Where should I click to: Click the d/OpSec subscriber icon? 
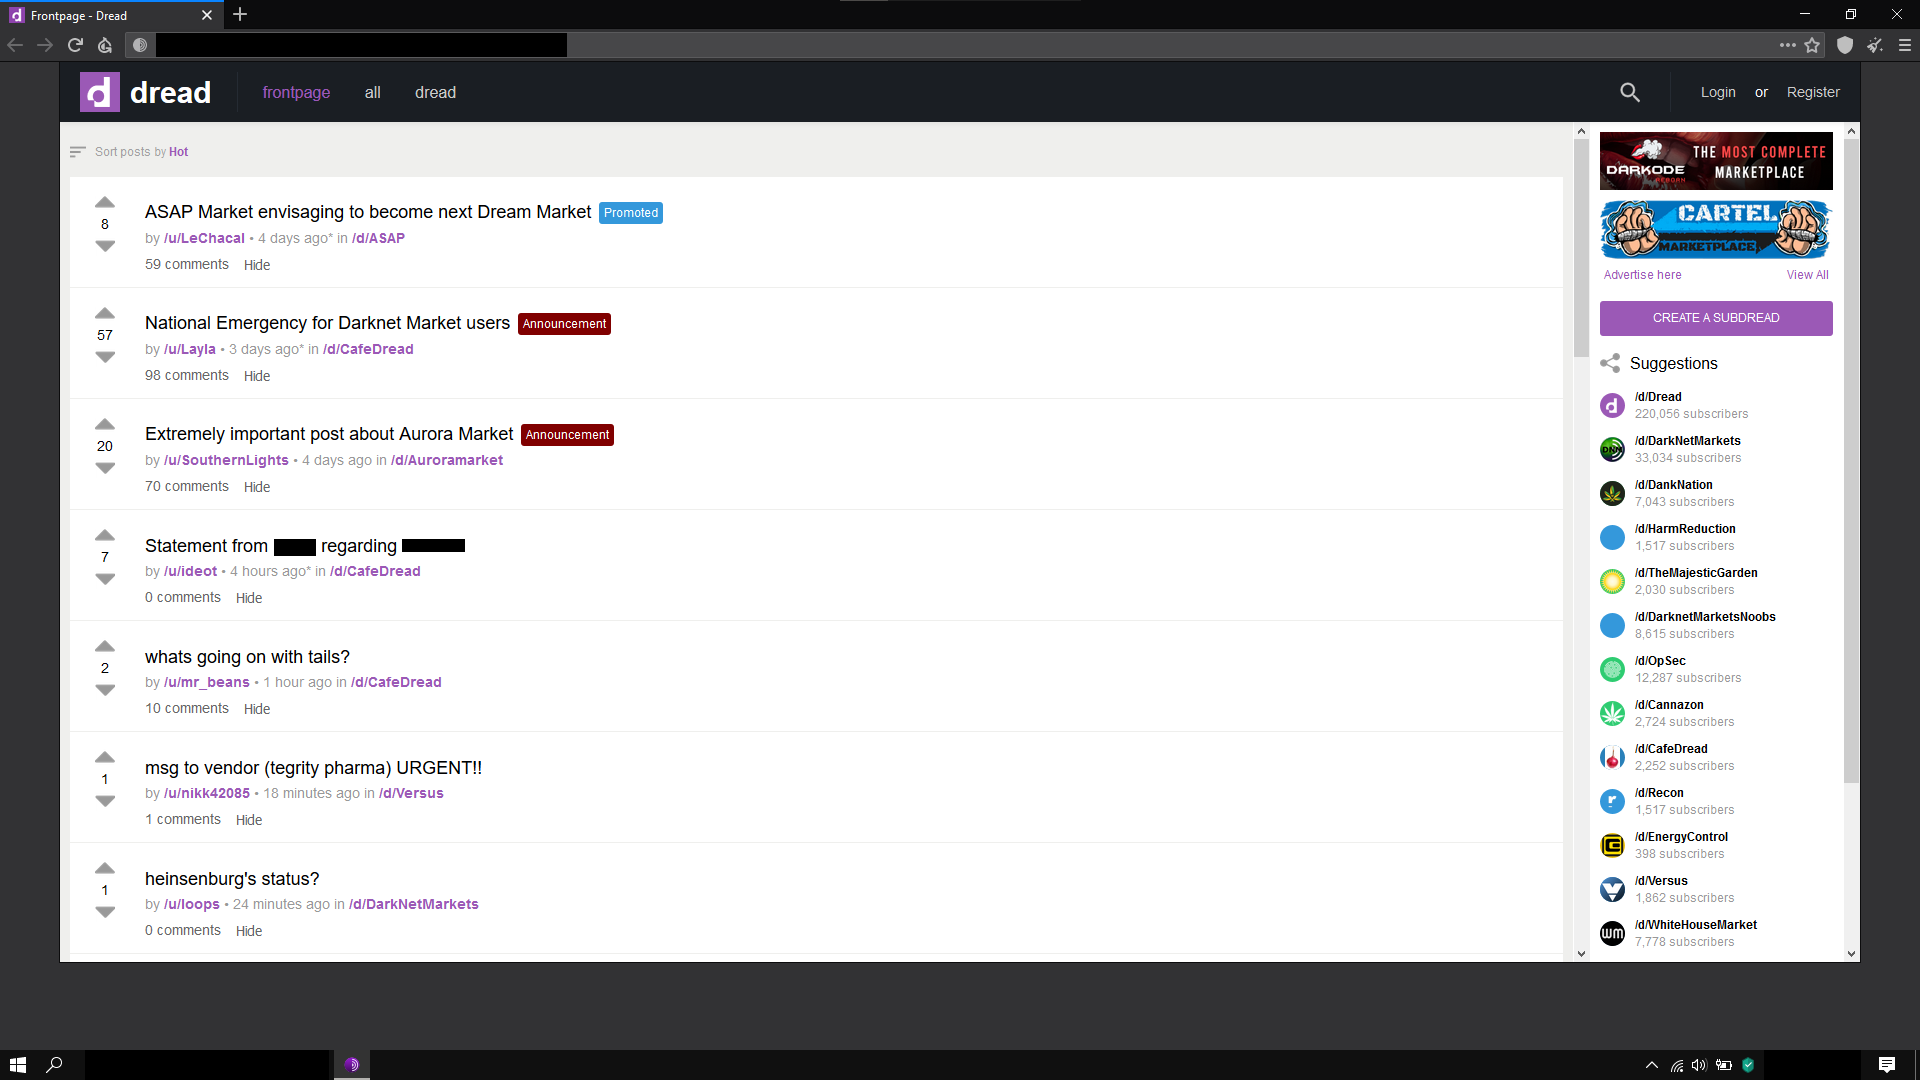(1613, 669)
